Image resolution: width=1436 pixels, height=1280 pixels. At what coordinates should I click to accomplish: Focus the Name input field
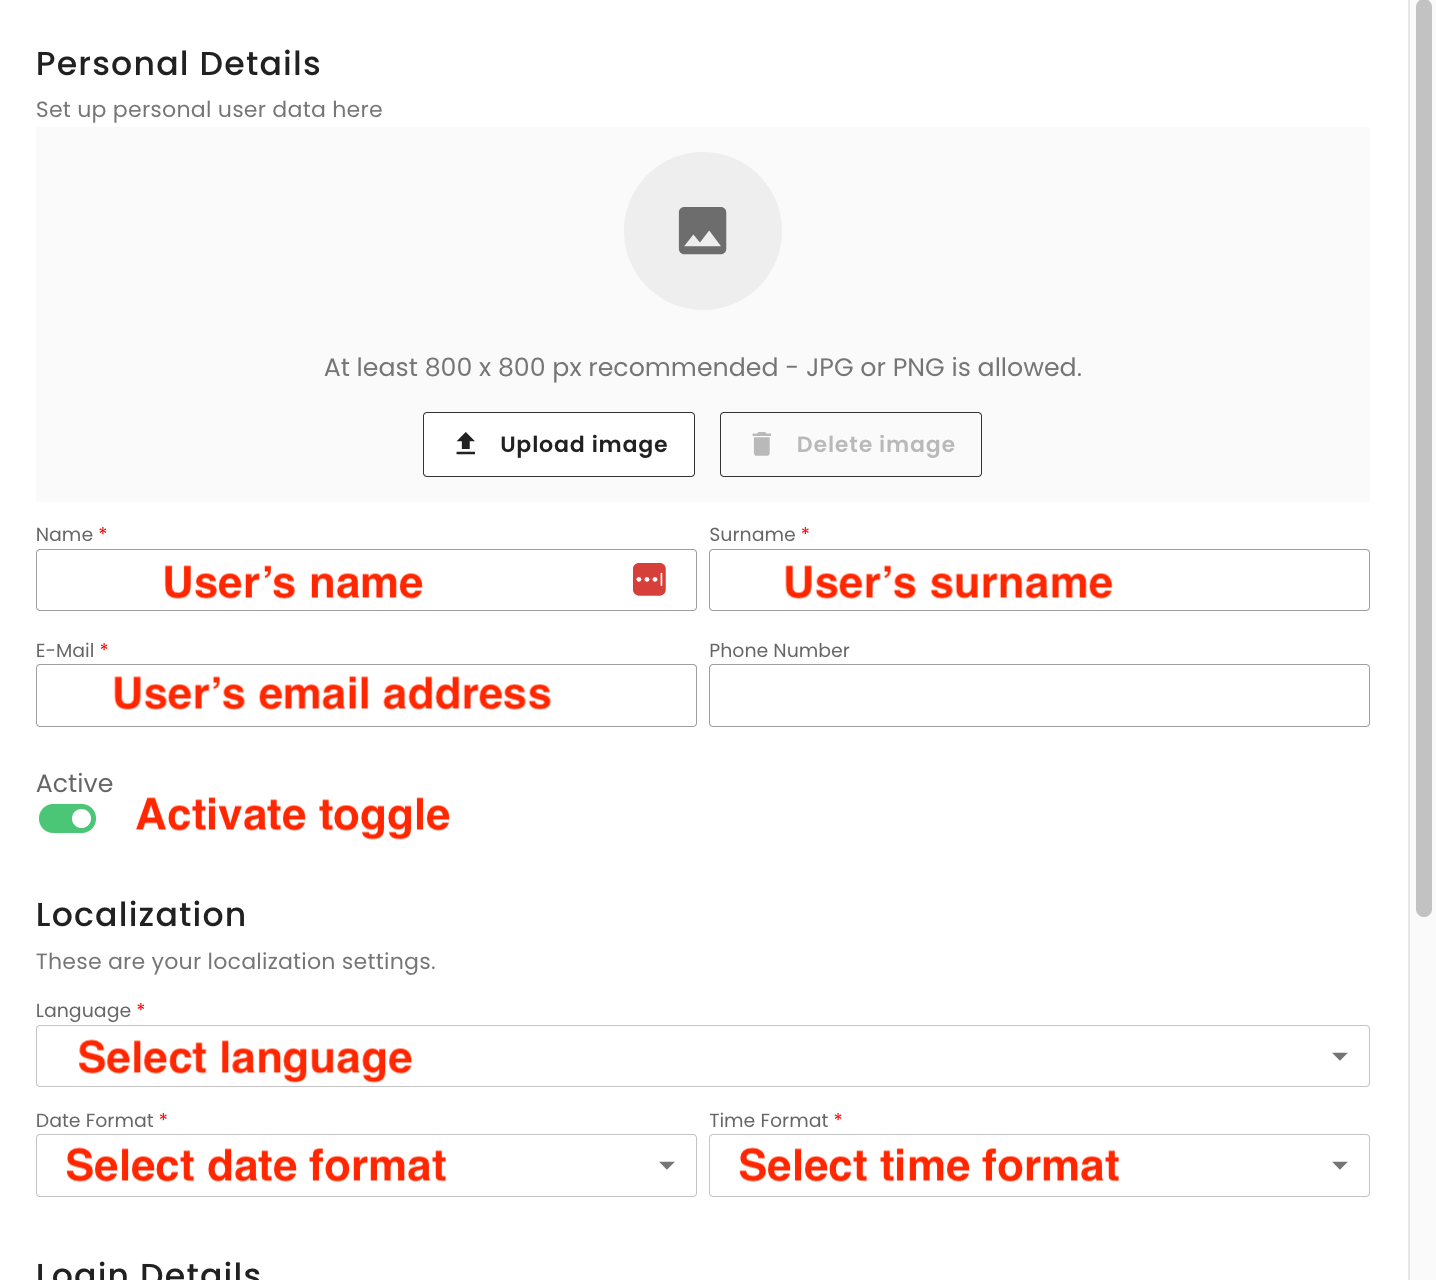coord(330,580)
